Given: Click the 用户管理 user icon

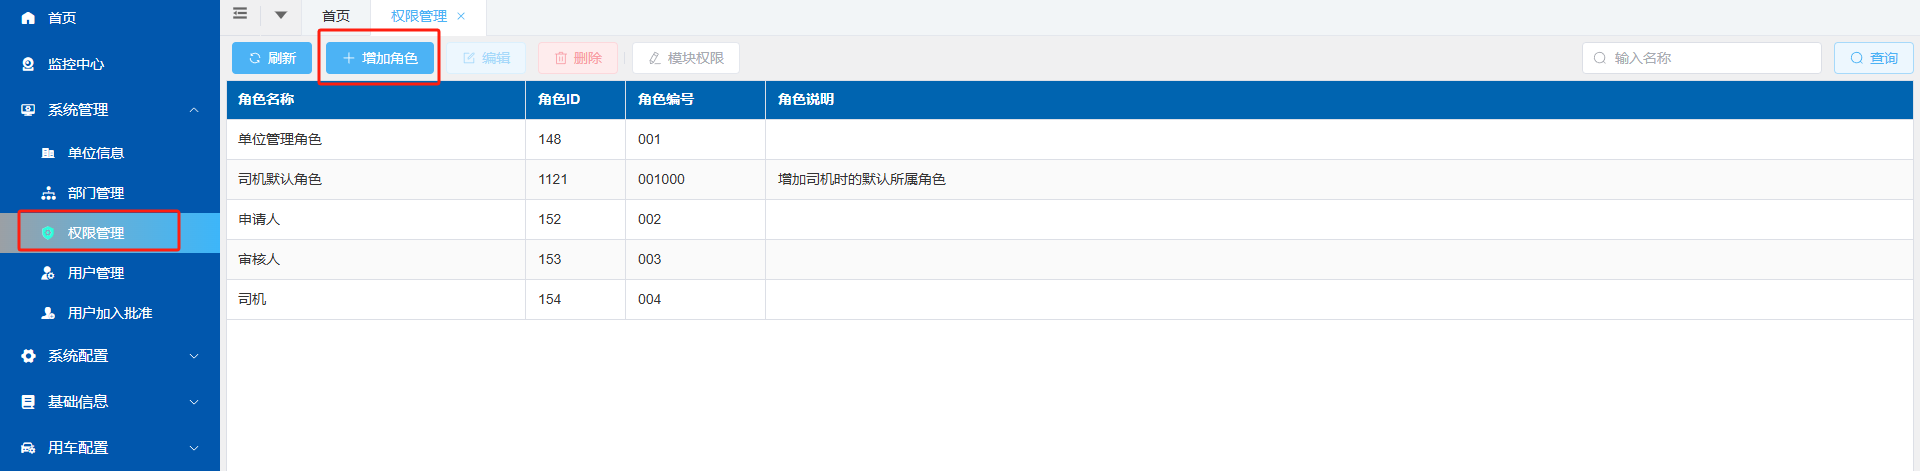Looking at the screenshot, I should tap(48, 273).
